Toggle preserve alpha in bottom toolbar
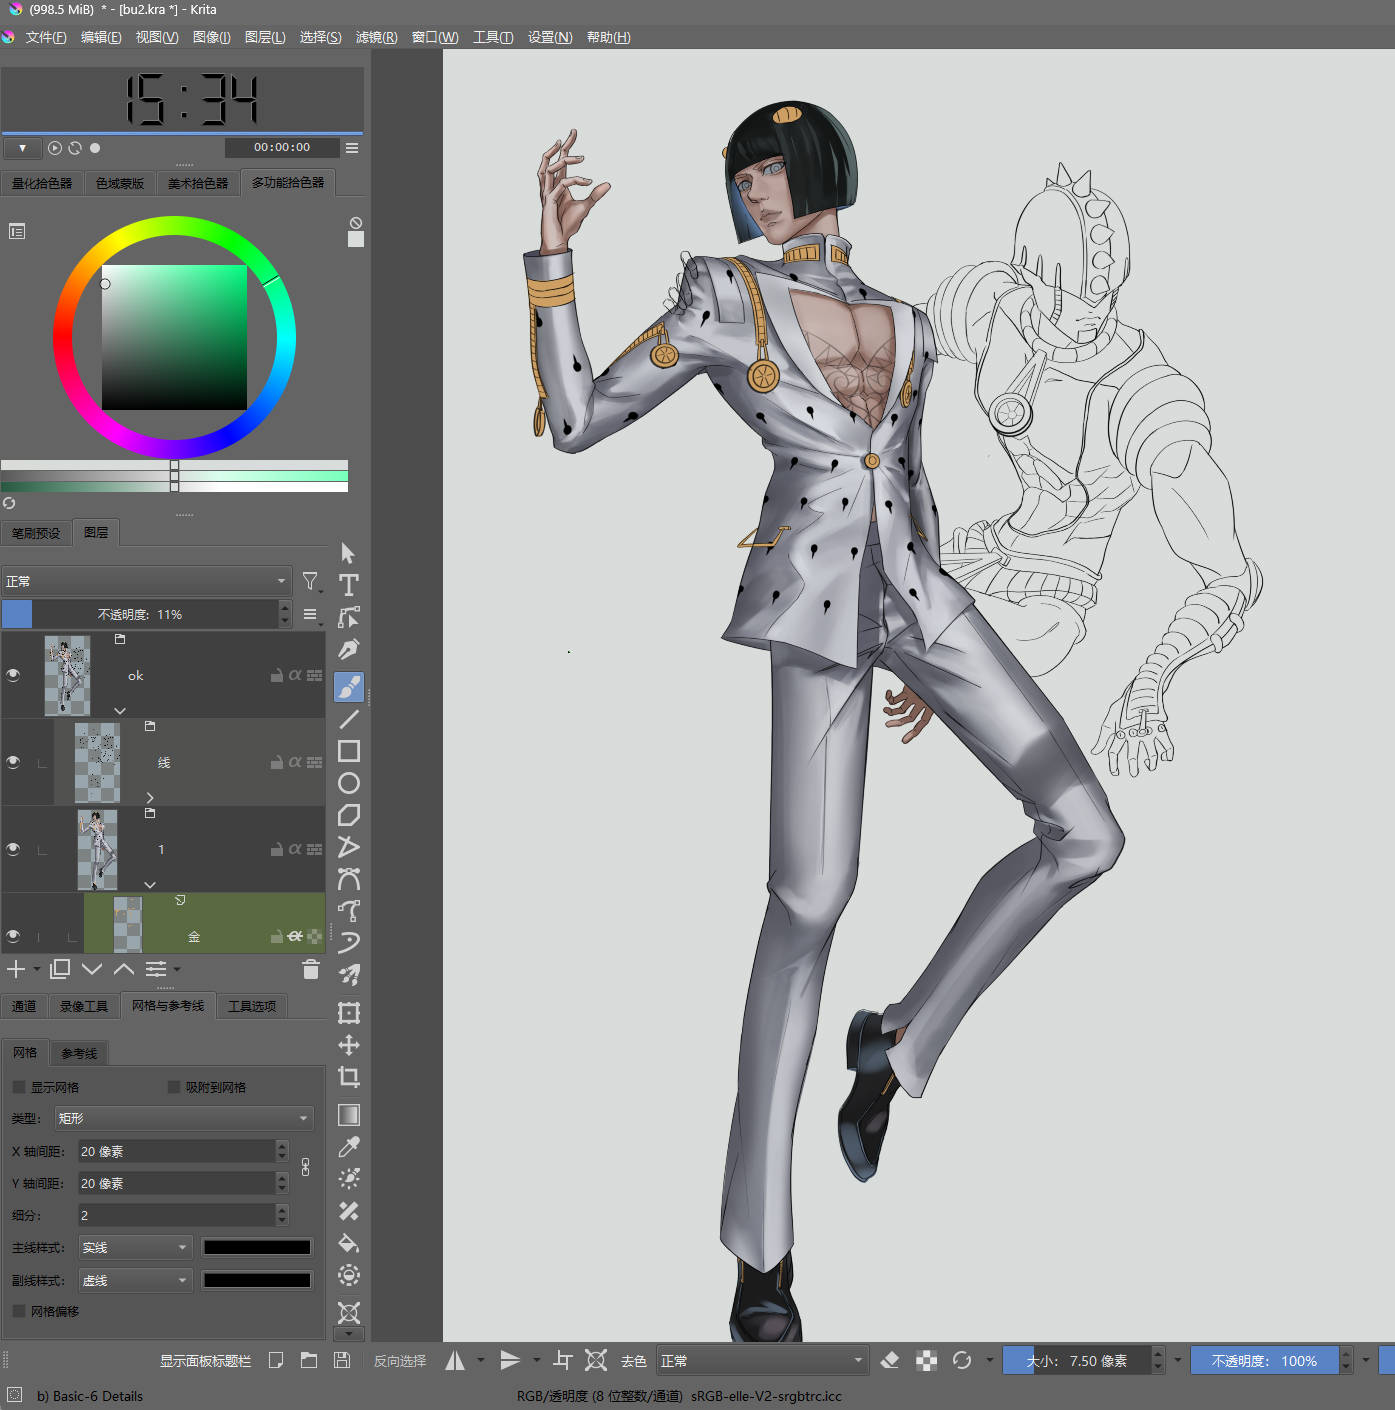The width and height of the screenshot is (1395, 1410). pyautogui.click(x=926, y=1360)
